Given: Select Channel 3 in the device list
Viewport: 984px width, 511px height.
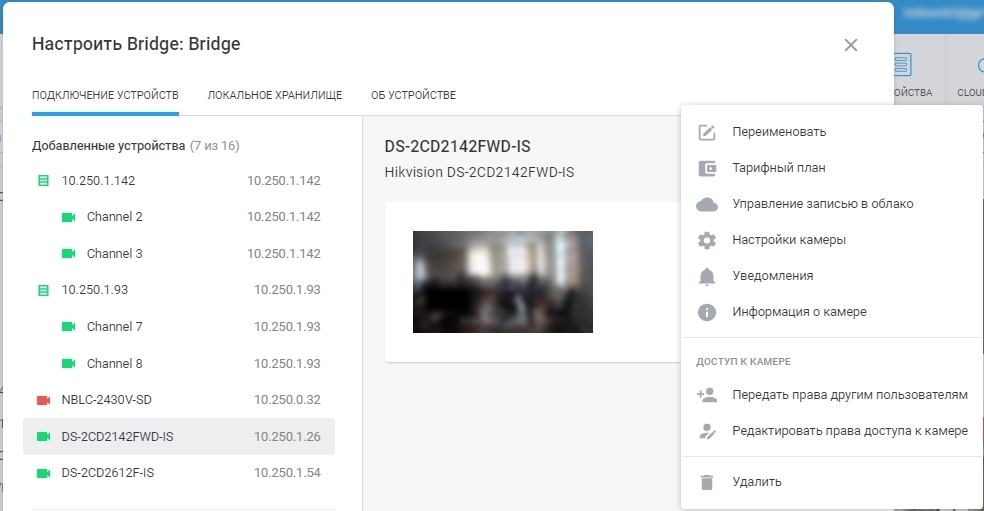Looking at the screenshot, I should [x=179, y=254].
